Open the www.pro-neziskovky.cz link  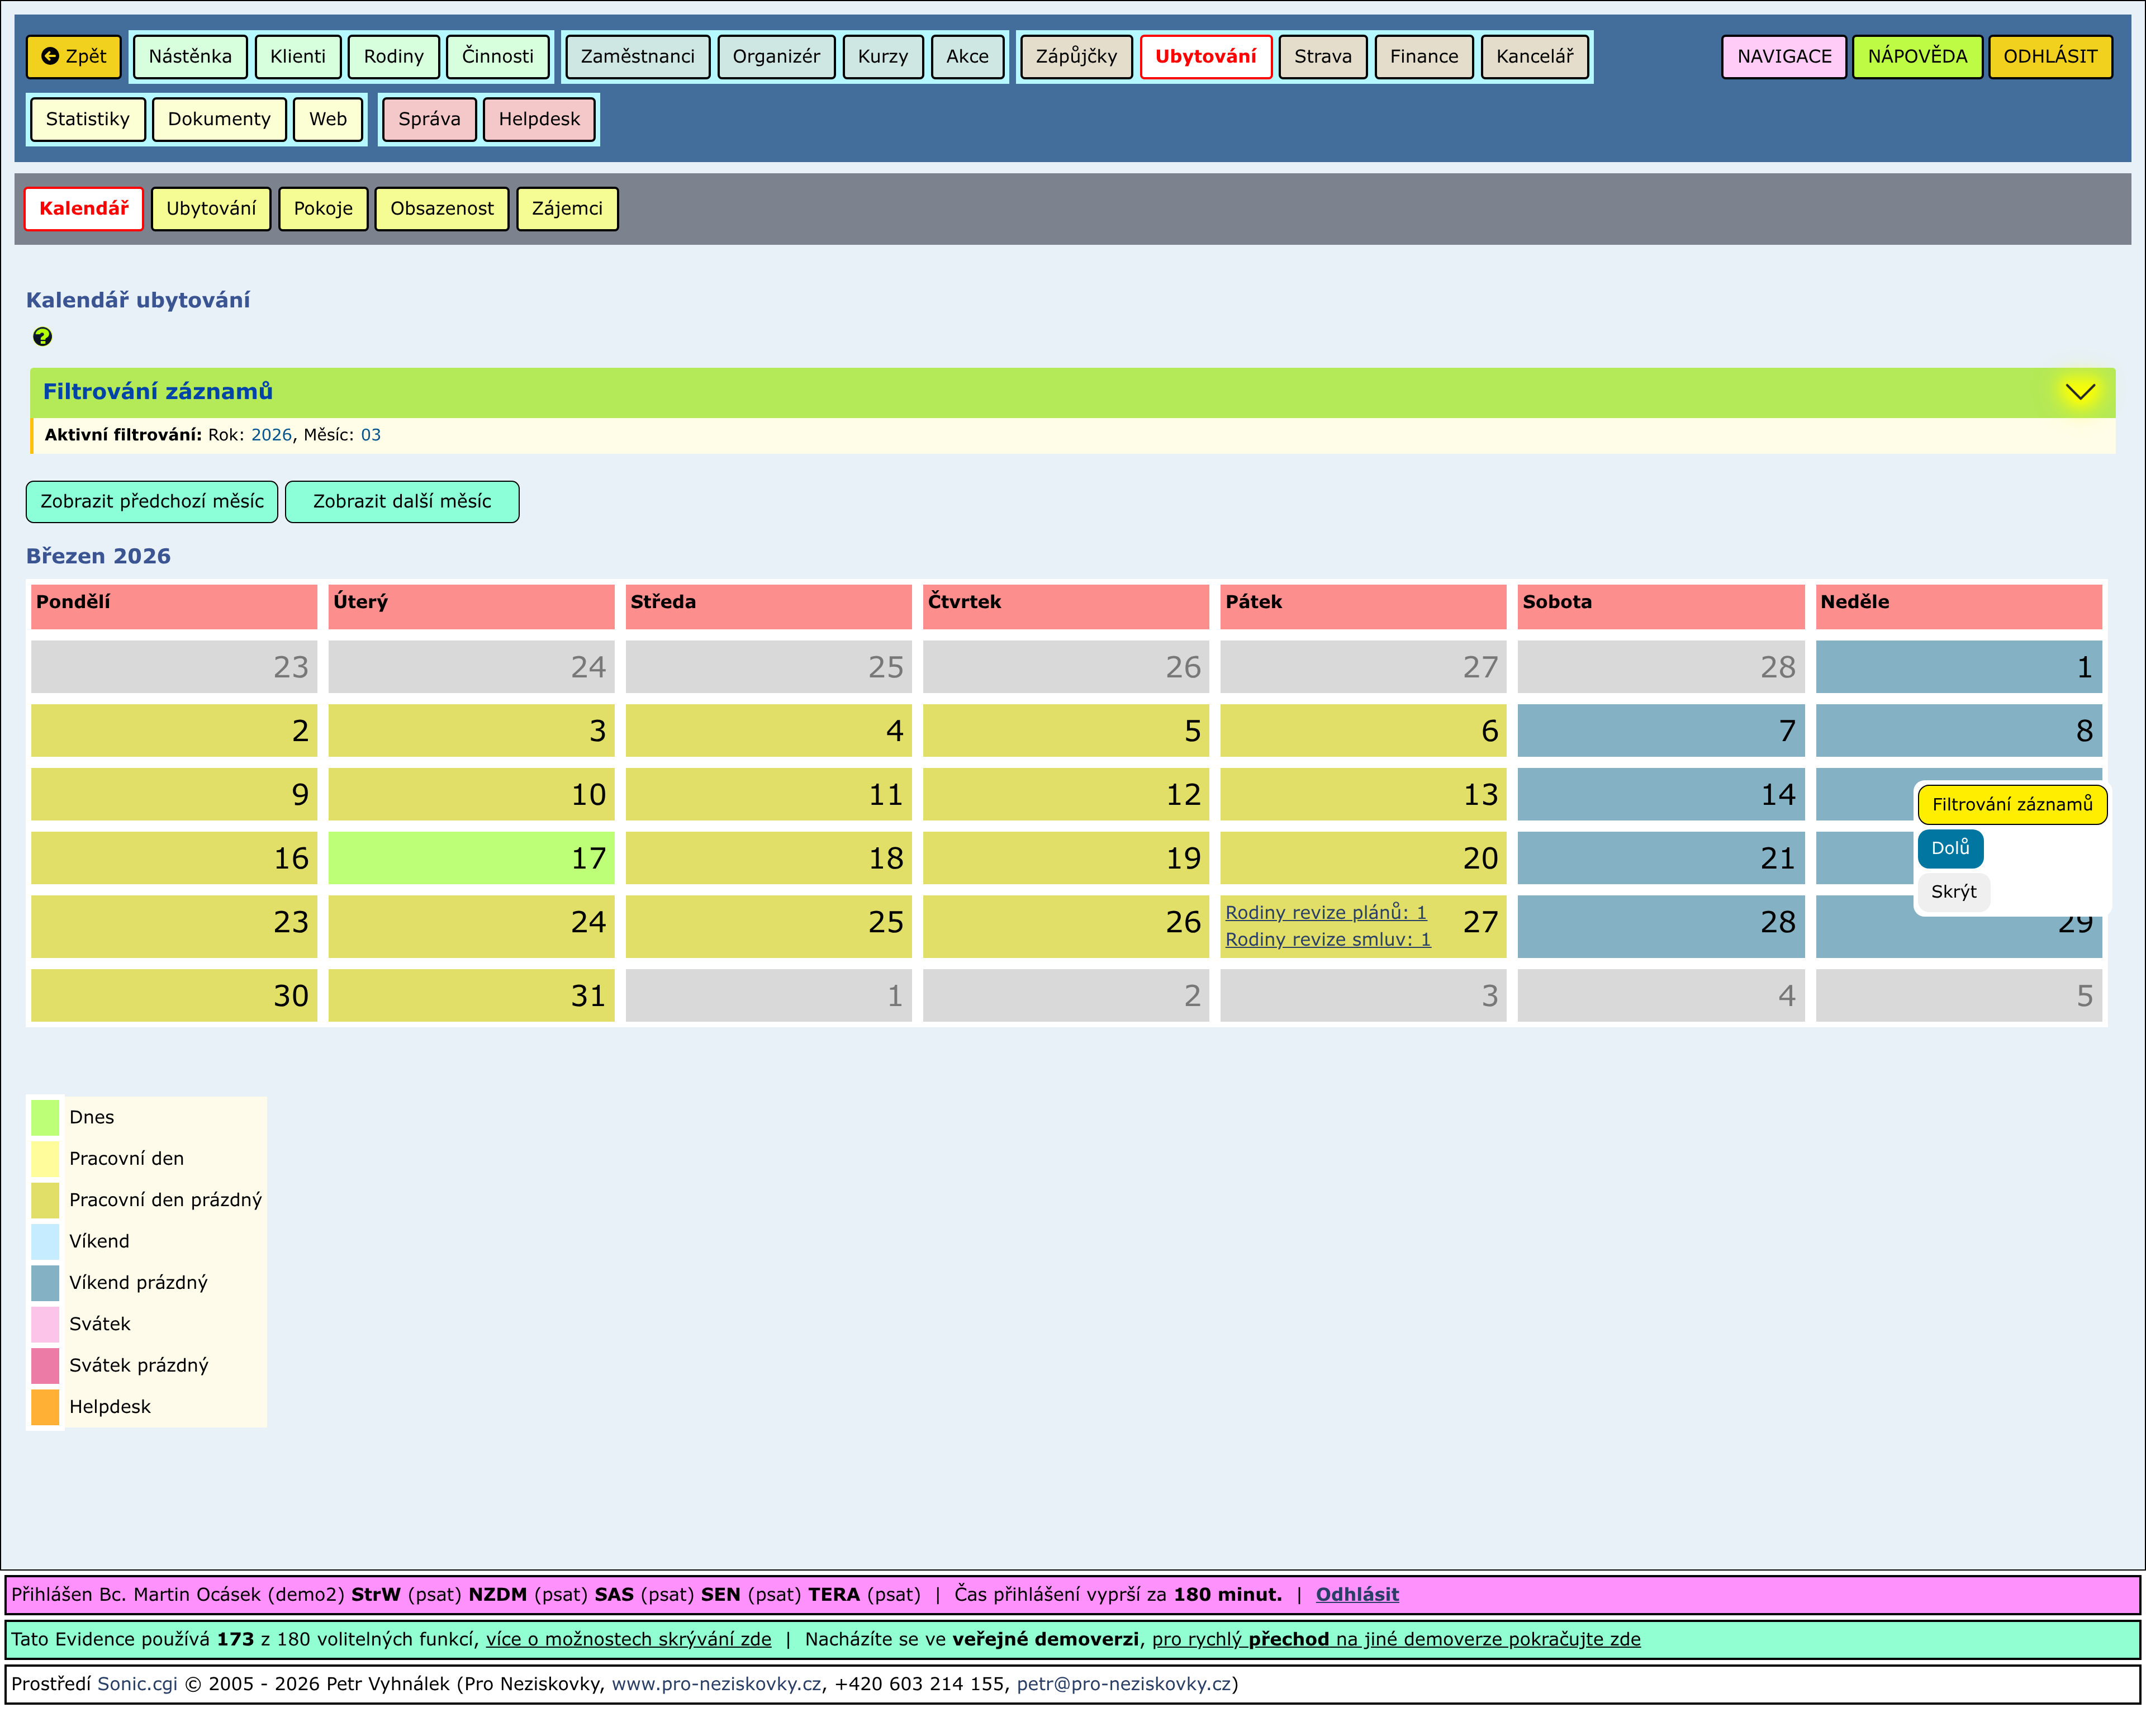(716, 1683)
